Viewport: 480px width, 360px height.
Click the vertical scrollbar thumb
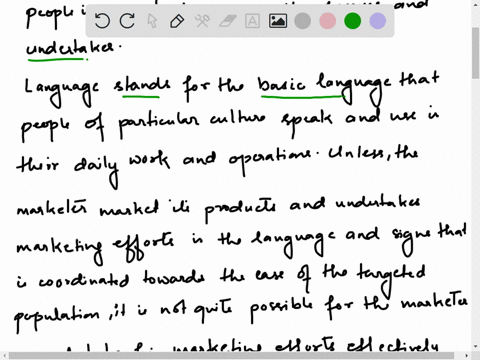476,53
